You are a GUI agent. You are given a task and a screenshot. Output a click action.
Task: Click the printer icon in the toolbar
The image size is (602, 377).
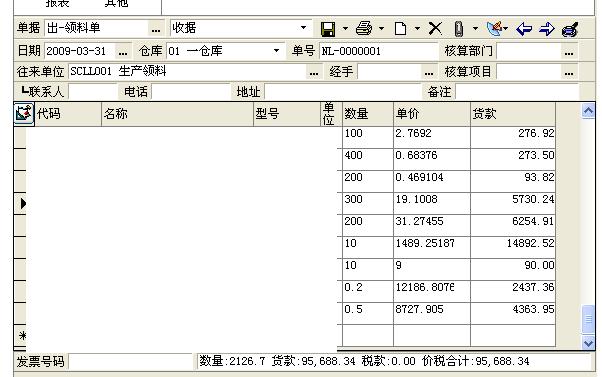click(x=364, y=28)
